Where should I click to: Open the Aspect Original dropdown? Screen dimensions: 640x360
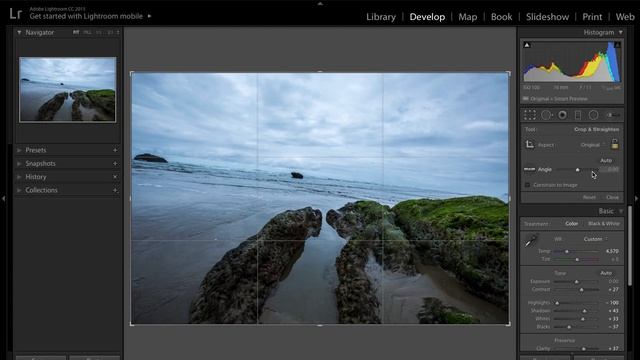coord(593,145)
